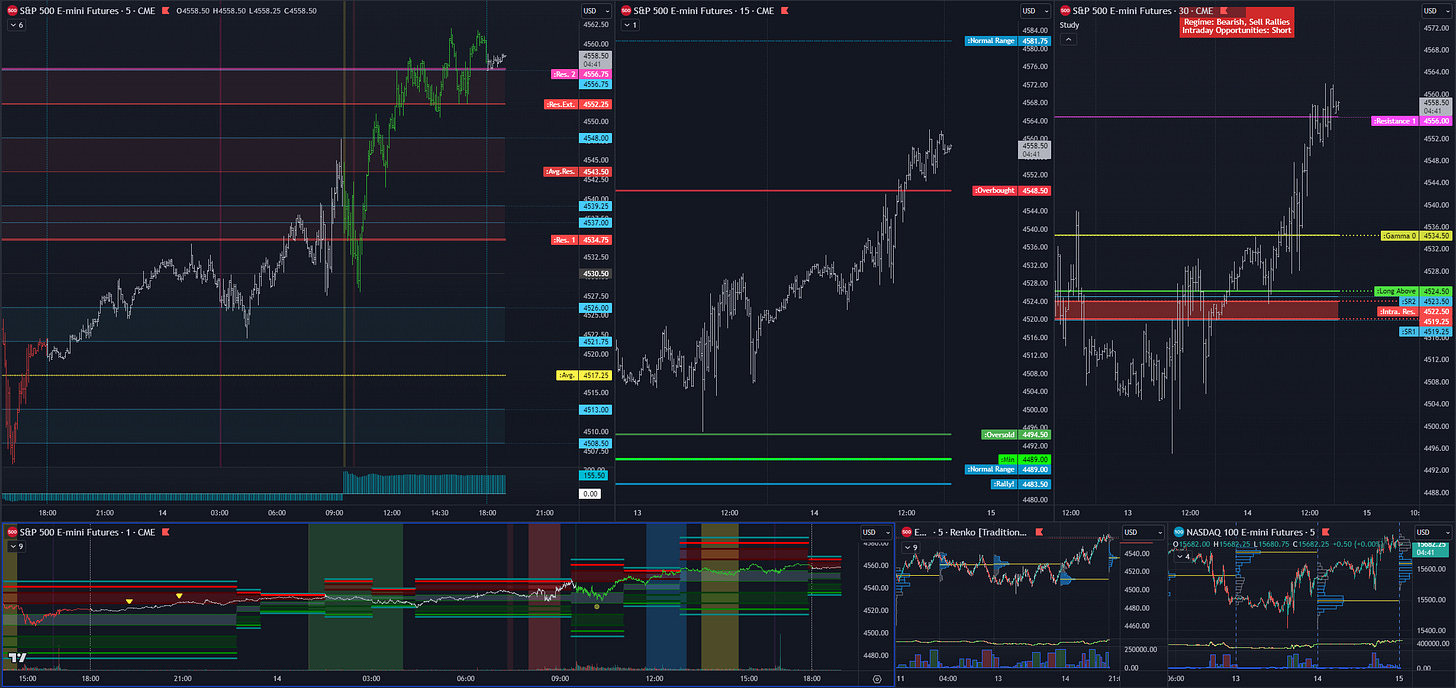Click the current price 4558.50 tag on the 5-minute chart

pyautogui.click(x=596, y=58)
